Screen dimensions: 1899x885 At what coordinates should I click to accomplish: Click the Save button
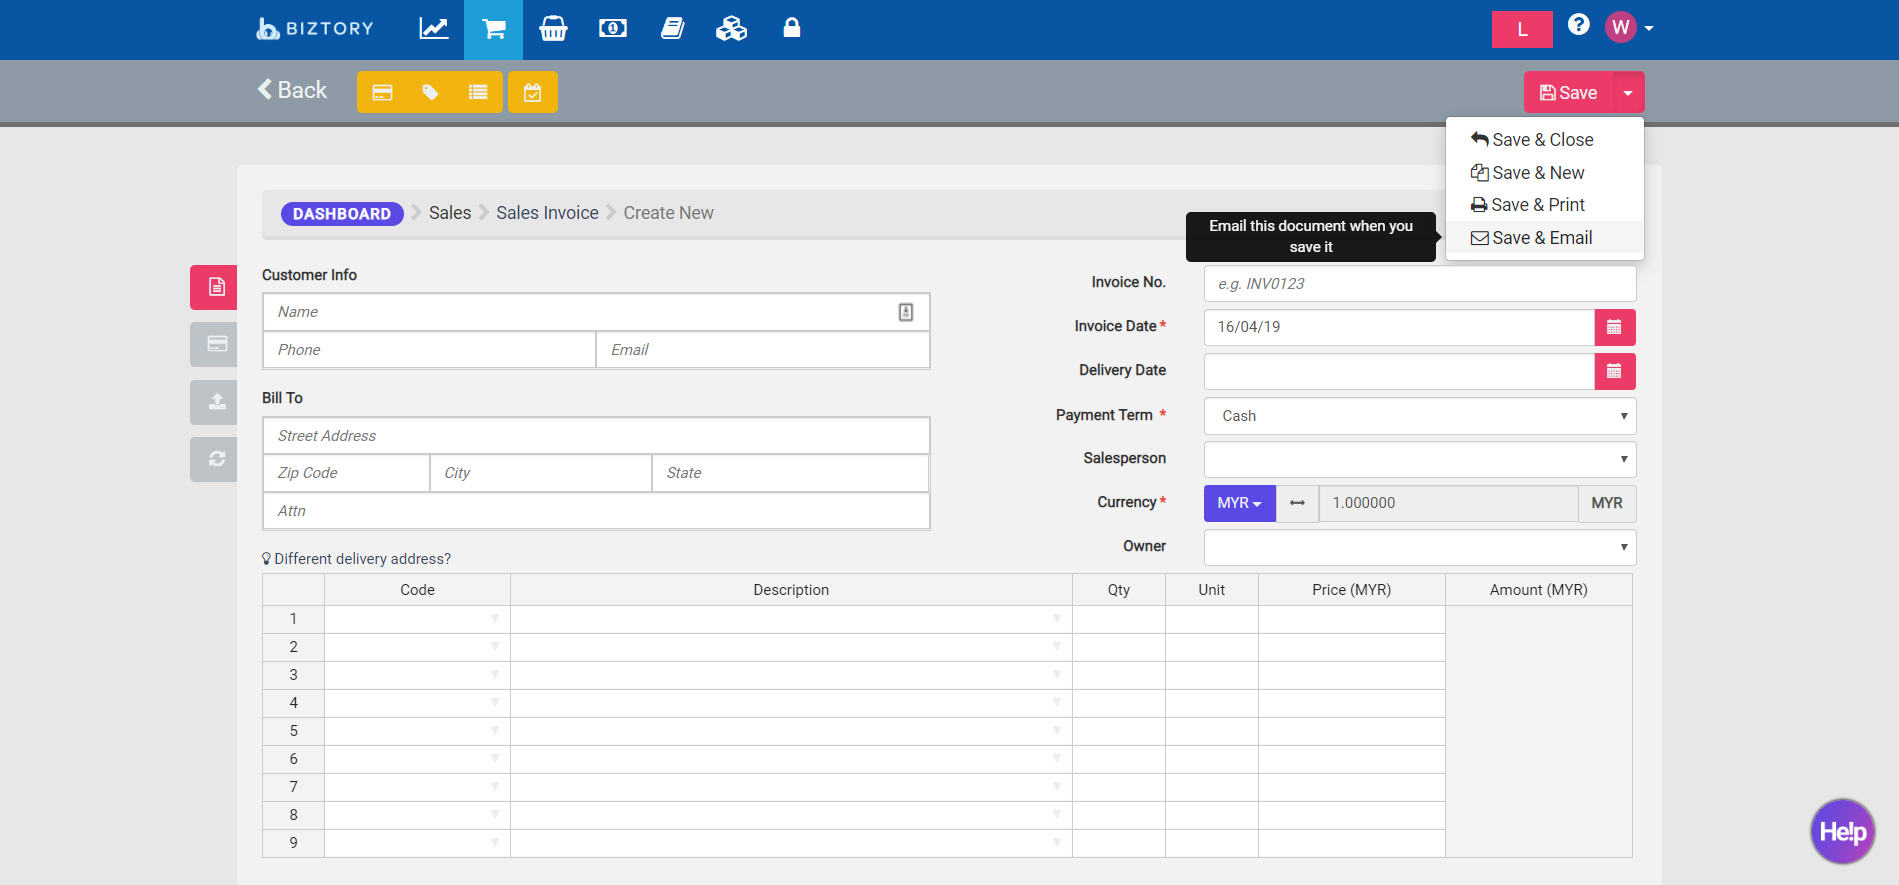pos(1568,93)
